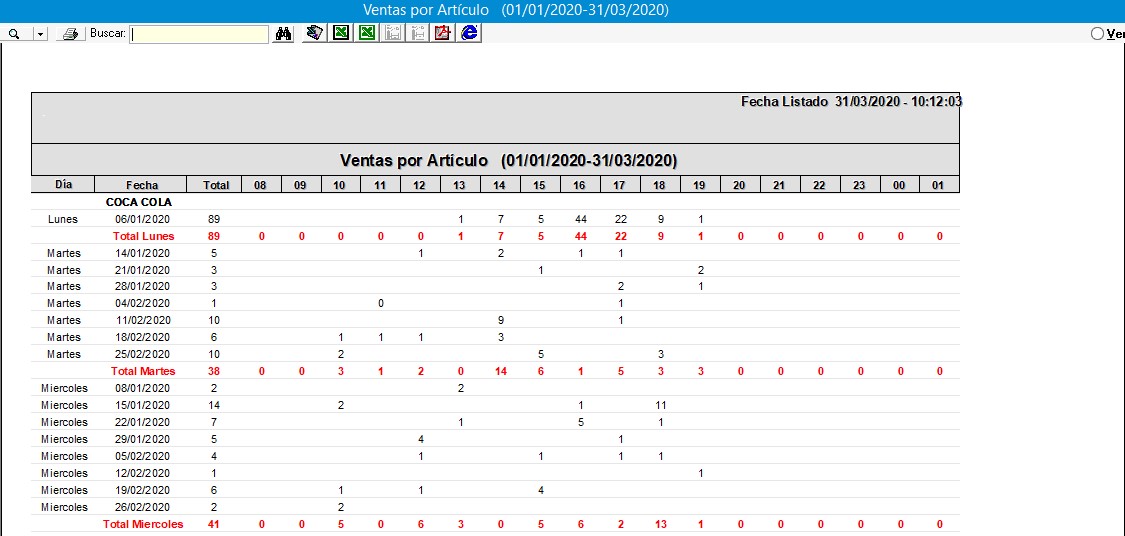Click the Total Lunes row label
The width and height of the screenshot is (1125, 536).
pyautogui.click(x=143, y=236)
